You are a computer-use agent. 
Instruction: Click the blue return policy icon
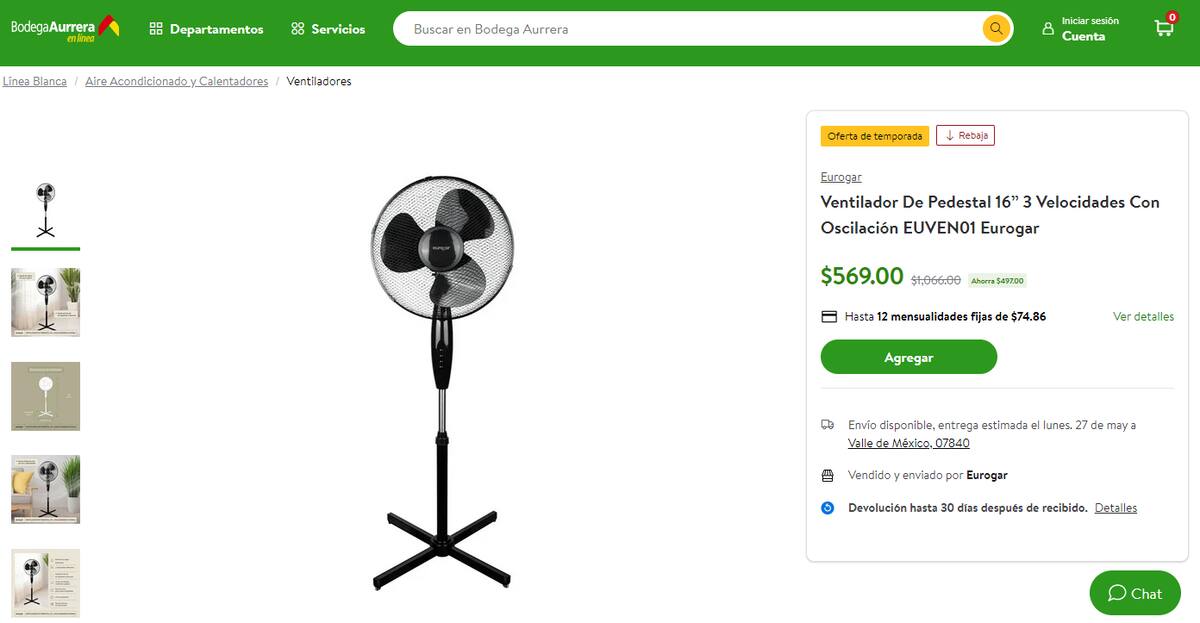point(828,508)
